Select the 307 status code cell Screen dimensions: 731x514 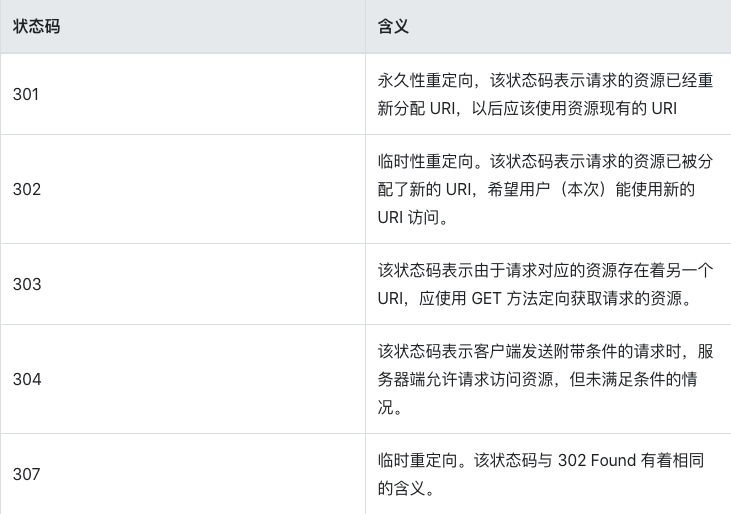coord(26,474)
